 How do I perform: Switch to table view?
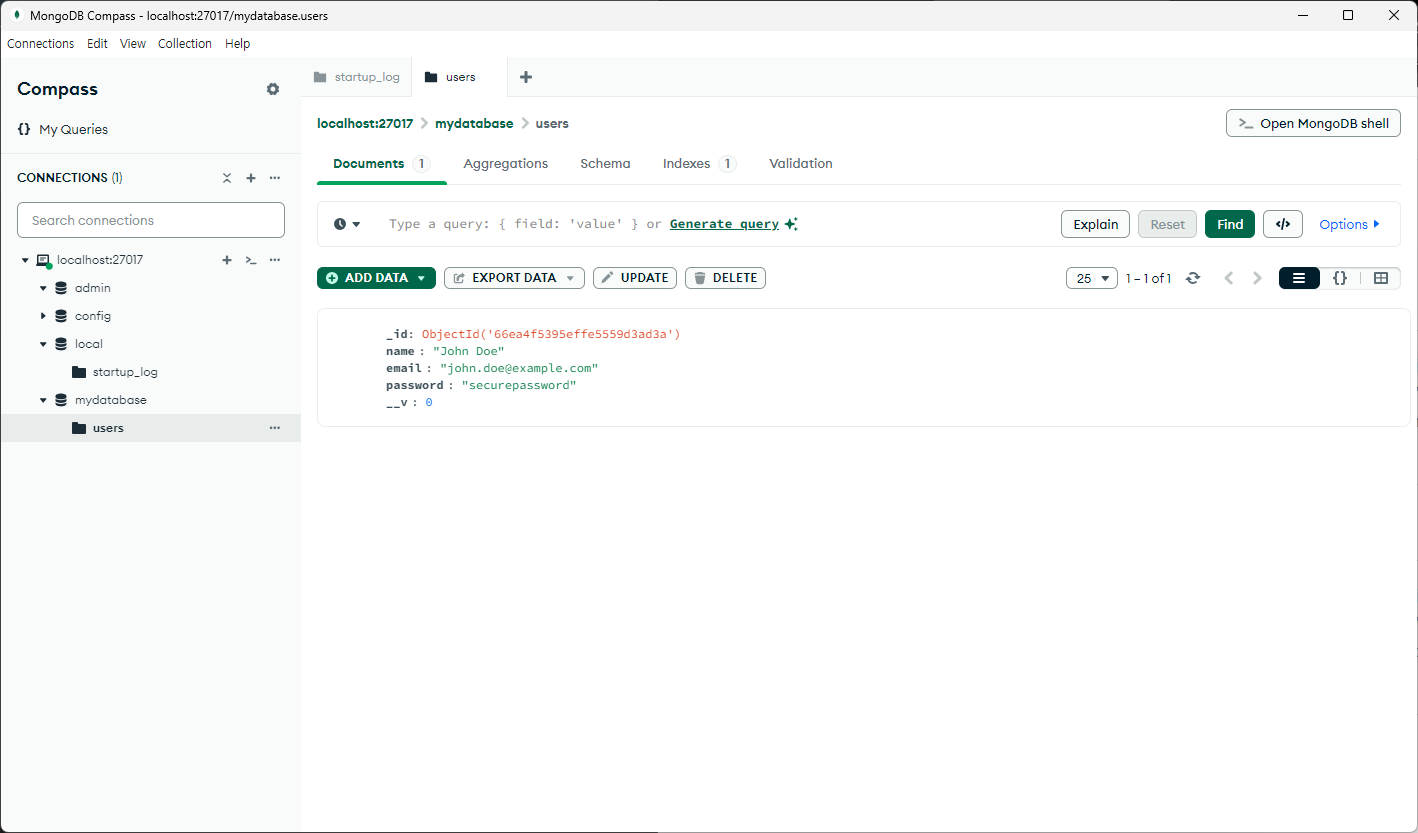[1381, 278]
